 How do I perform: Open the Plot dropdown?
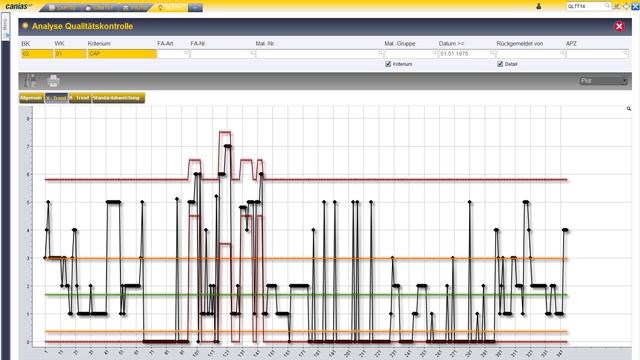tap(603, 81)
